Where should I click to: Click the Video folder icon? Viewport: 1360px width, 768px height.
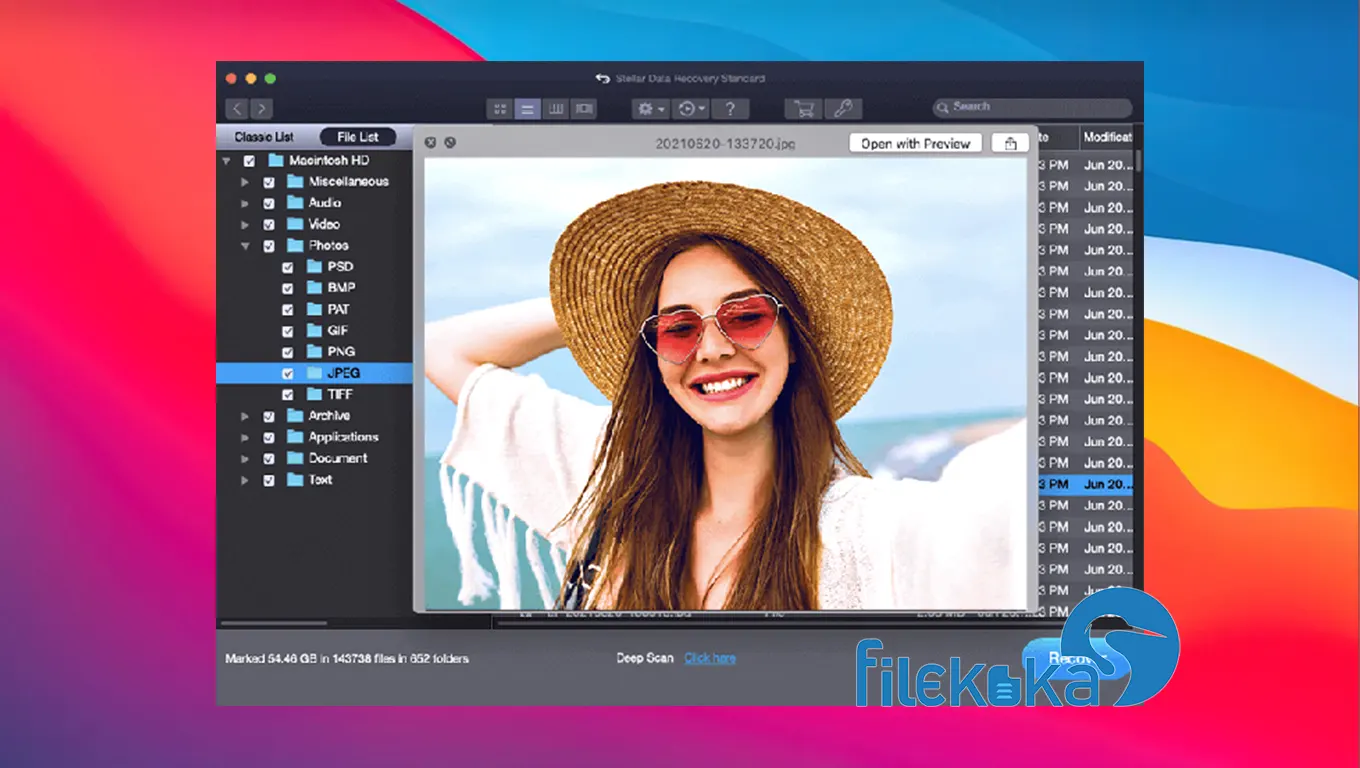tap(295, 224)
